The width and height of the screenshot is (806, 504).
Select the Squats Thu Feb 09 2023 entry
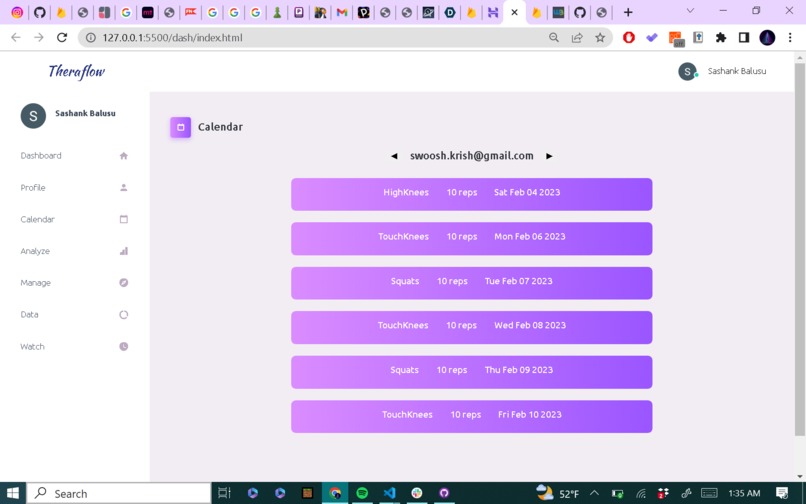pyautogui.click(x=471, y=372)
